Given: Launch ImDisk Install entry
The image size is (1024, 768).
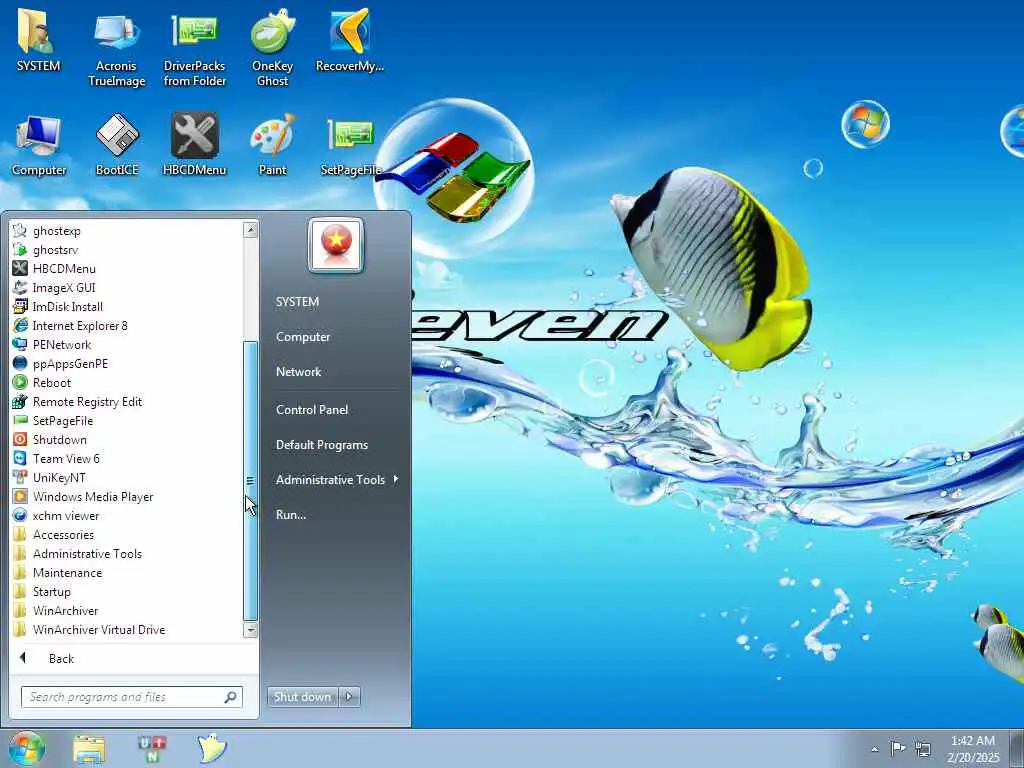Looking at the screenshot, I should 127,306.
